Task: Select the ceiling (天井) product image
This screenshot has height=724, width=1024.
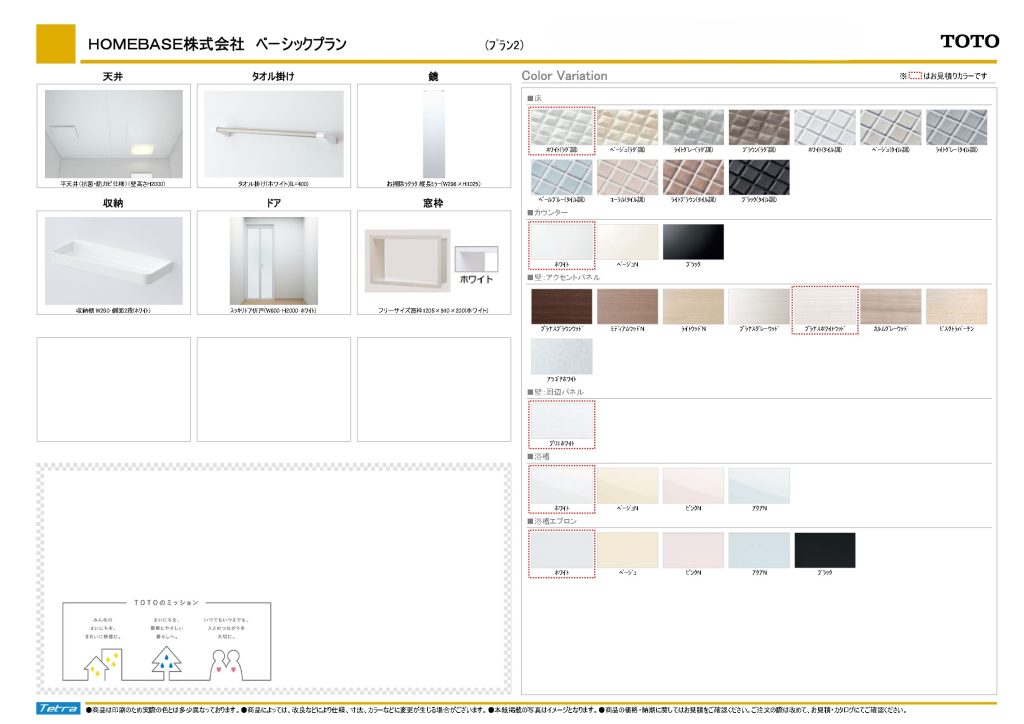Action: [113, 134]
